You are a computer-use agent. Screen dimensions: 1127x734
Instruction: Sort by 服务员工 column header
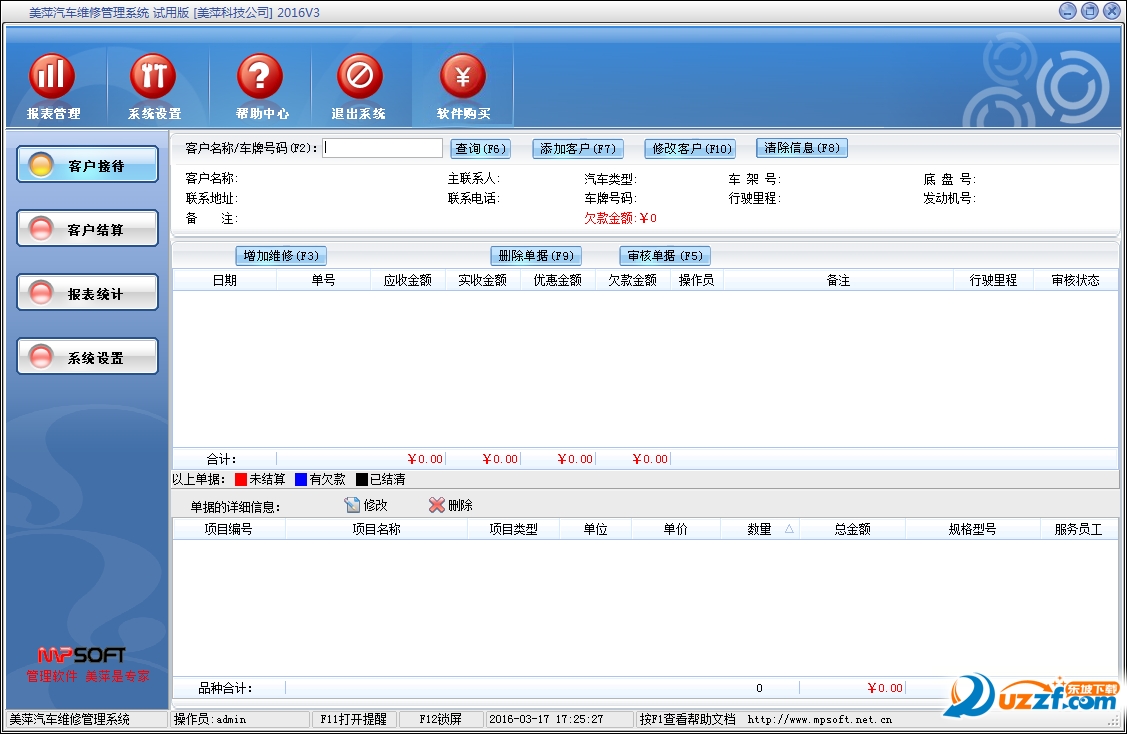tap(1078, 529)
